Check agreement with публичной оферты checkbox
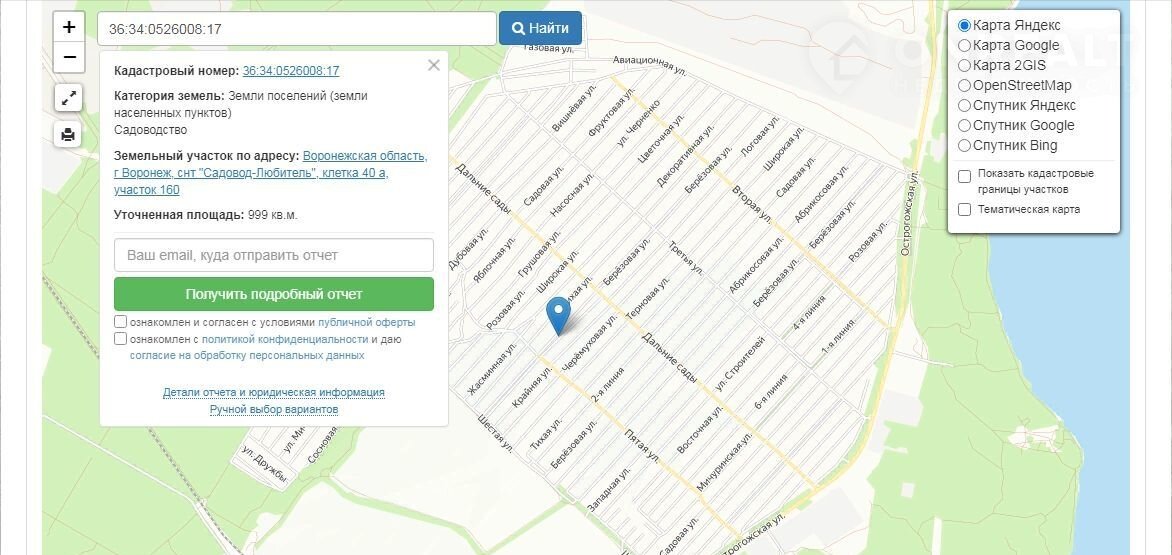 pos(120,322)
